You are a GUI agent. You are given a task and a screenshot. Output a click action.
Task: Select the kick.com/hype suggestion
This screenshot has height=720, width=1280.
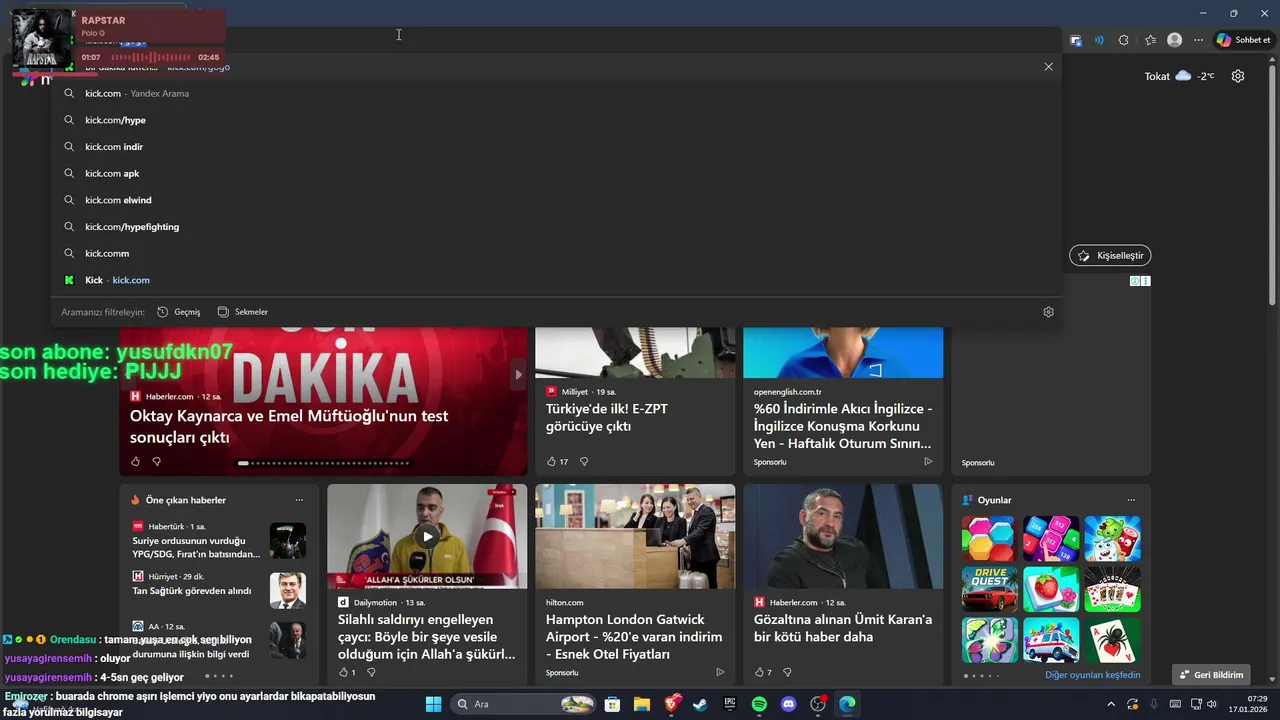point(556,120)
